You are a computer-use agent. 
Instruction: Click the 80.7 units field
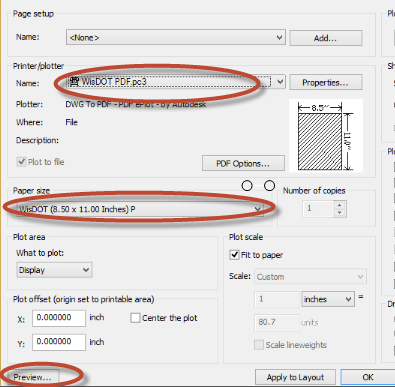tap(277, 322)
